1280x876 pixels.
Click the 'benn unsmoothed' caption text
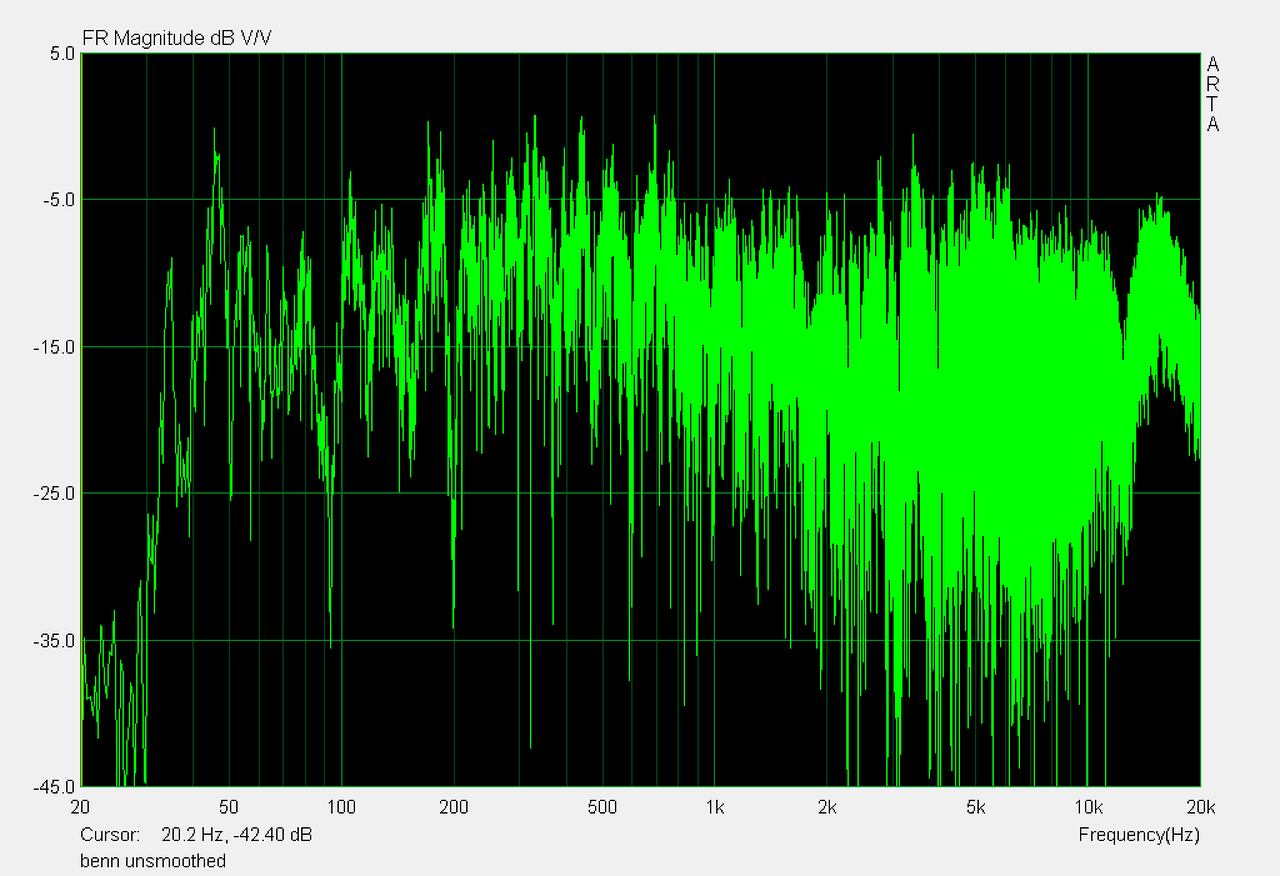[153, 860]
